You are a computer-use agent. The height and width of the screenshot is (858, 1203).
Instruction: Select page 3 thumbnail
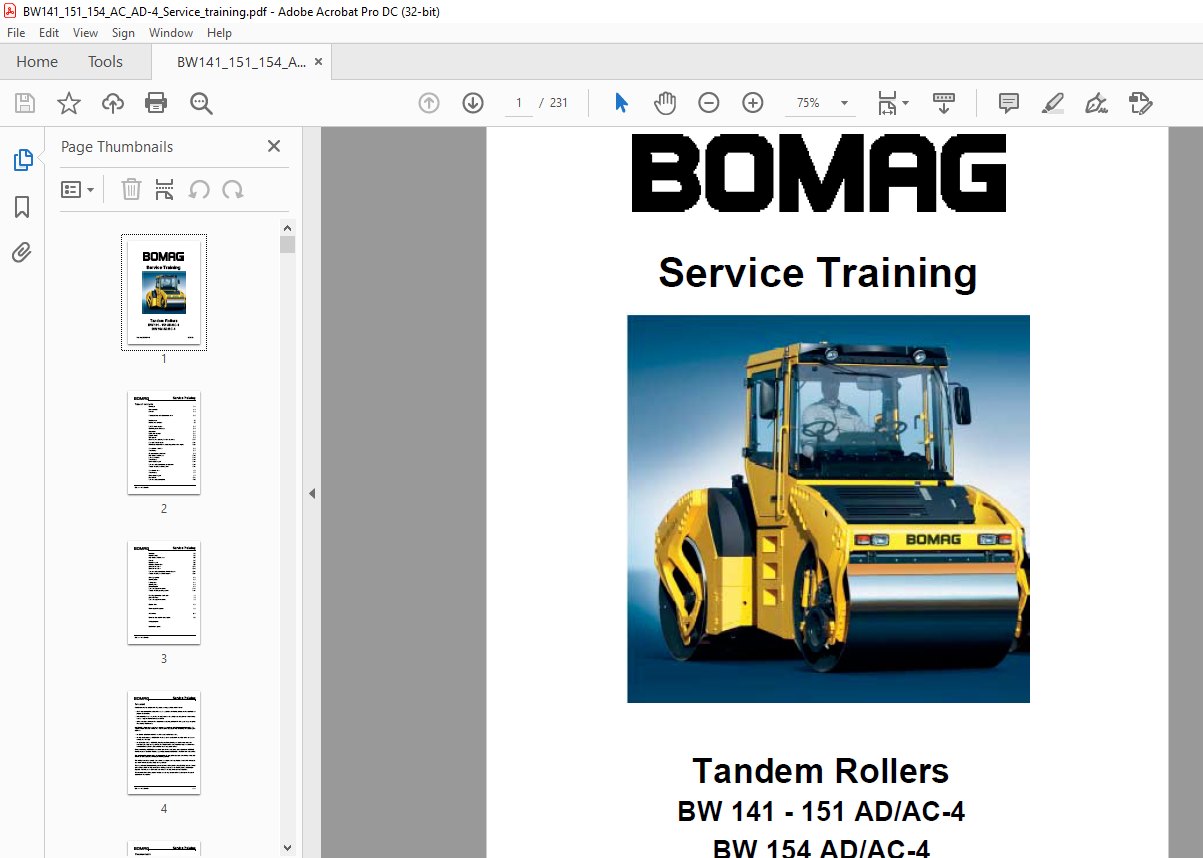click(x=164, y=592)
